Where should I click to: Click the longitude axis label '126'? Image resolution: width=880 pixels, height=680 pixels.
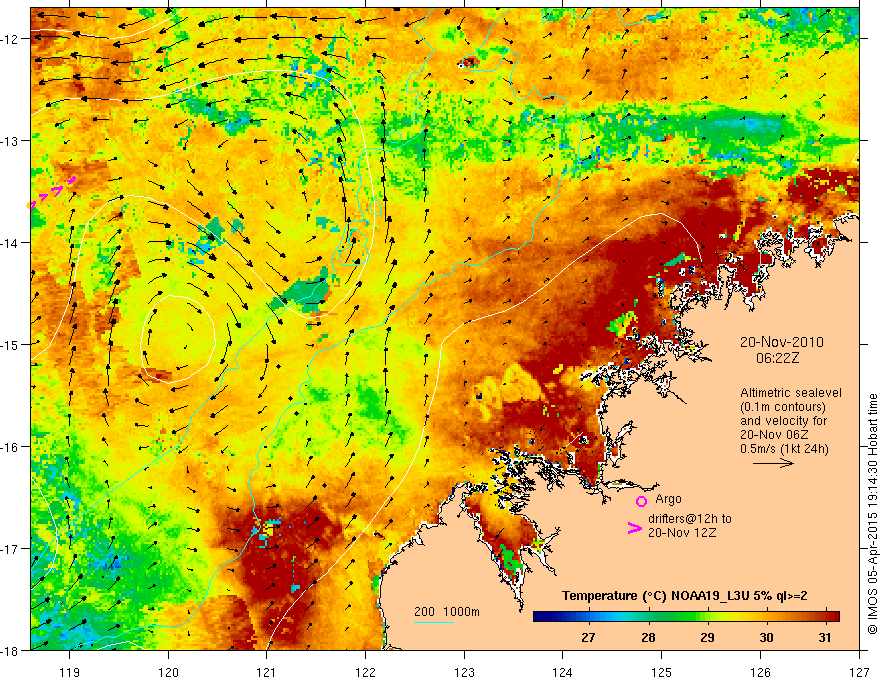point(760,672)
